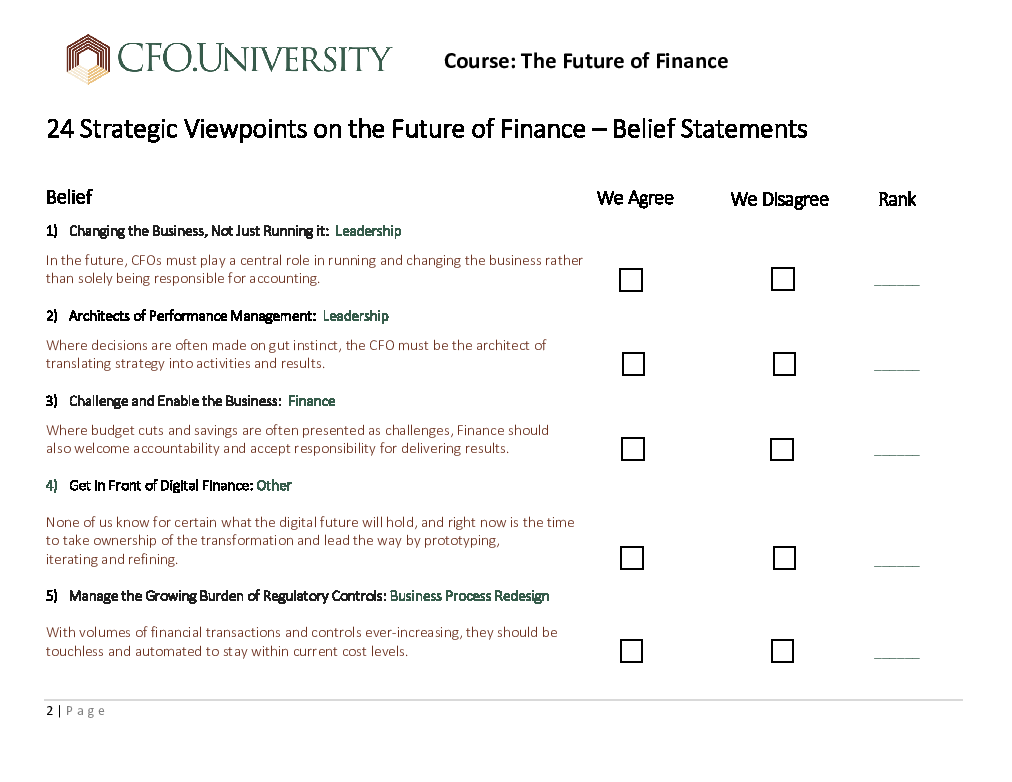Image resolution: width=1012 pixels, height=782 pixels.
Task: Check We Disagree for belief 1
Action: click(x=782, y=279)
